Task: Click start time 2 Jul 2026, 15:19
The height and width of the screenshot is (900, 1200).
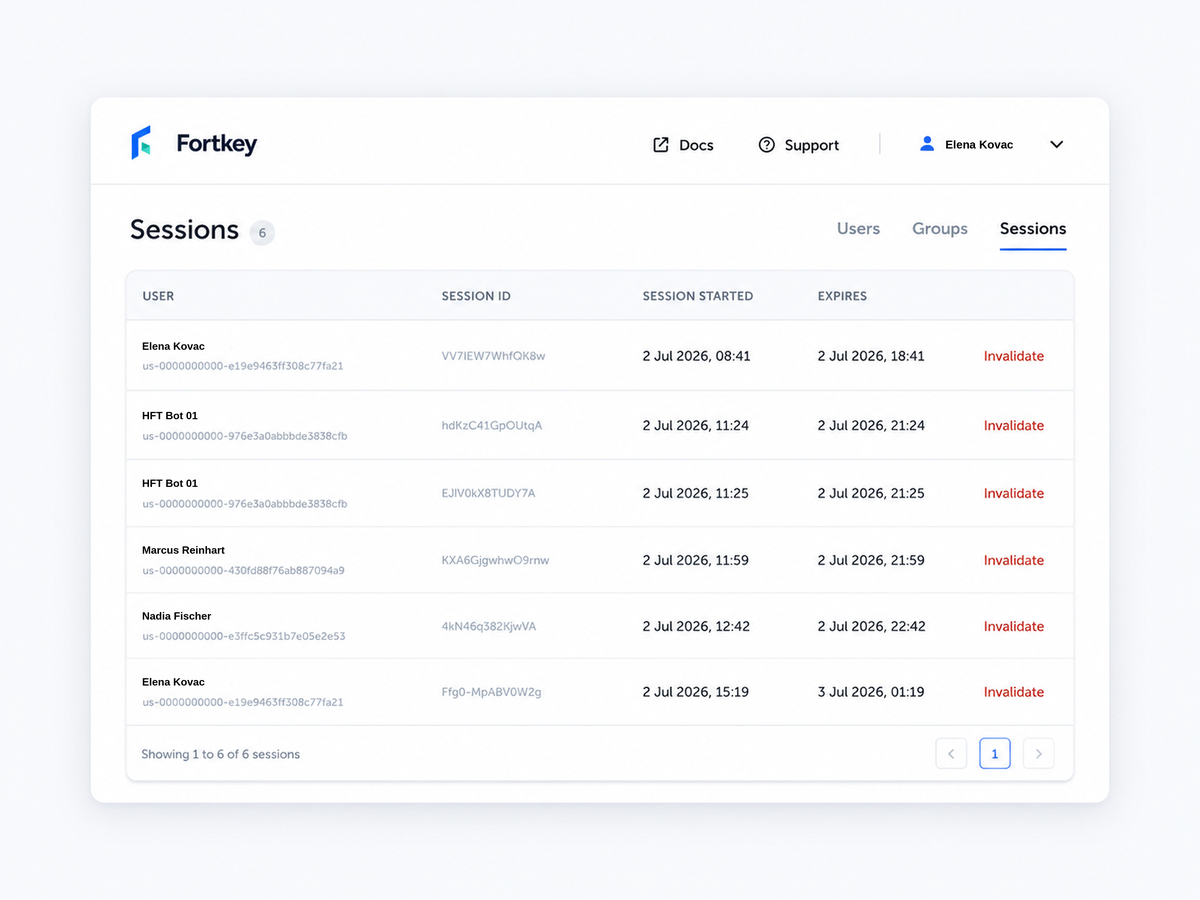Action: click(x=696, y=692)
